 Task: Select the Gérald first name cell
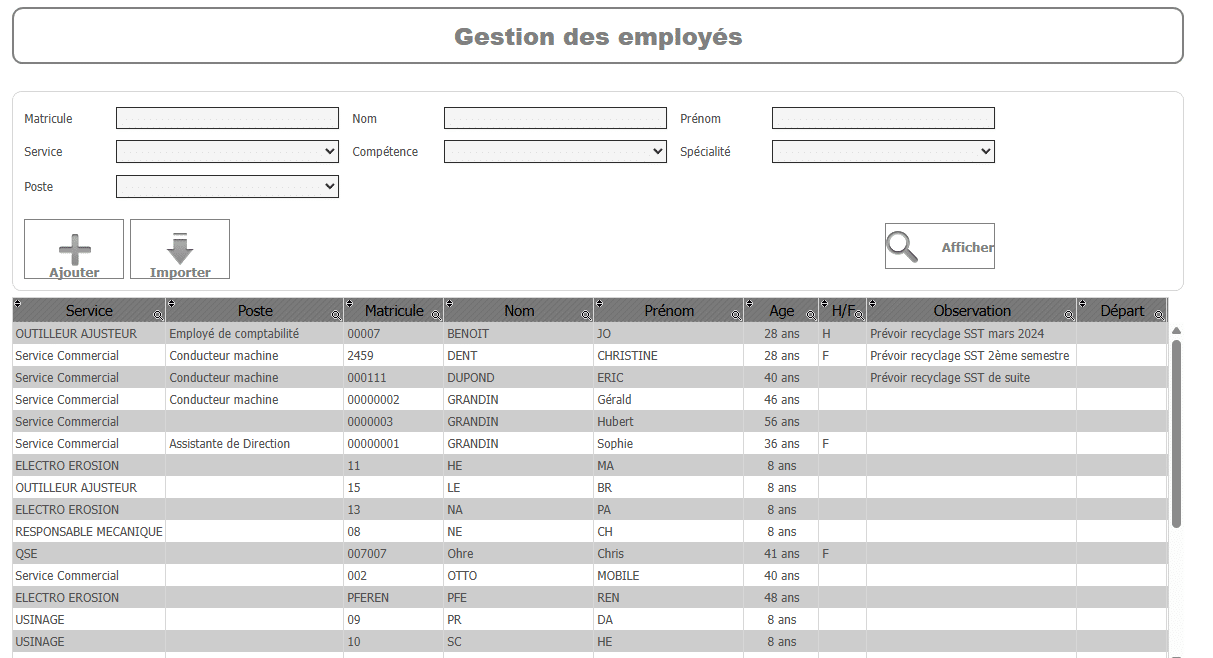click(669, 400)
